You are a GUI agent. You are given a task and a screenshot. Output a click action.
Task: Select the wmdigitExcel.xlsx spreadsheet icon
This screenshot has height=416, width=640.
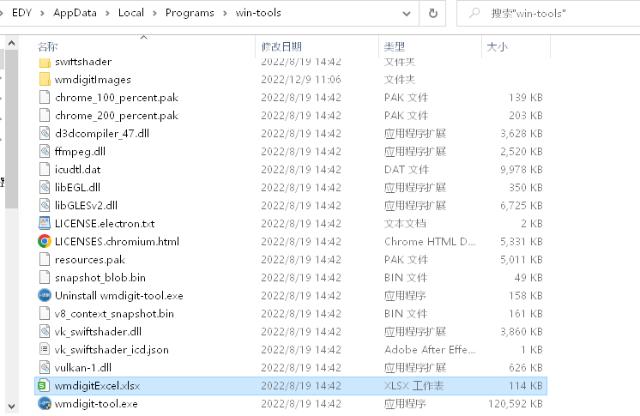pos(44,384)
